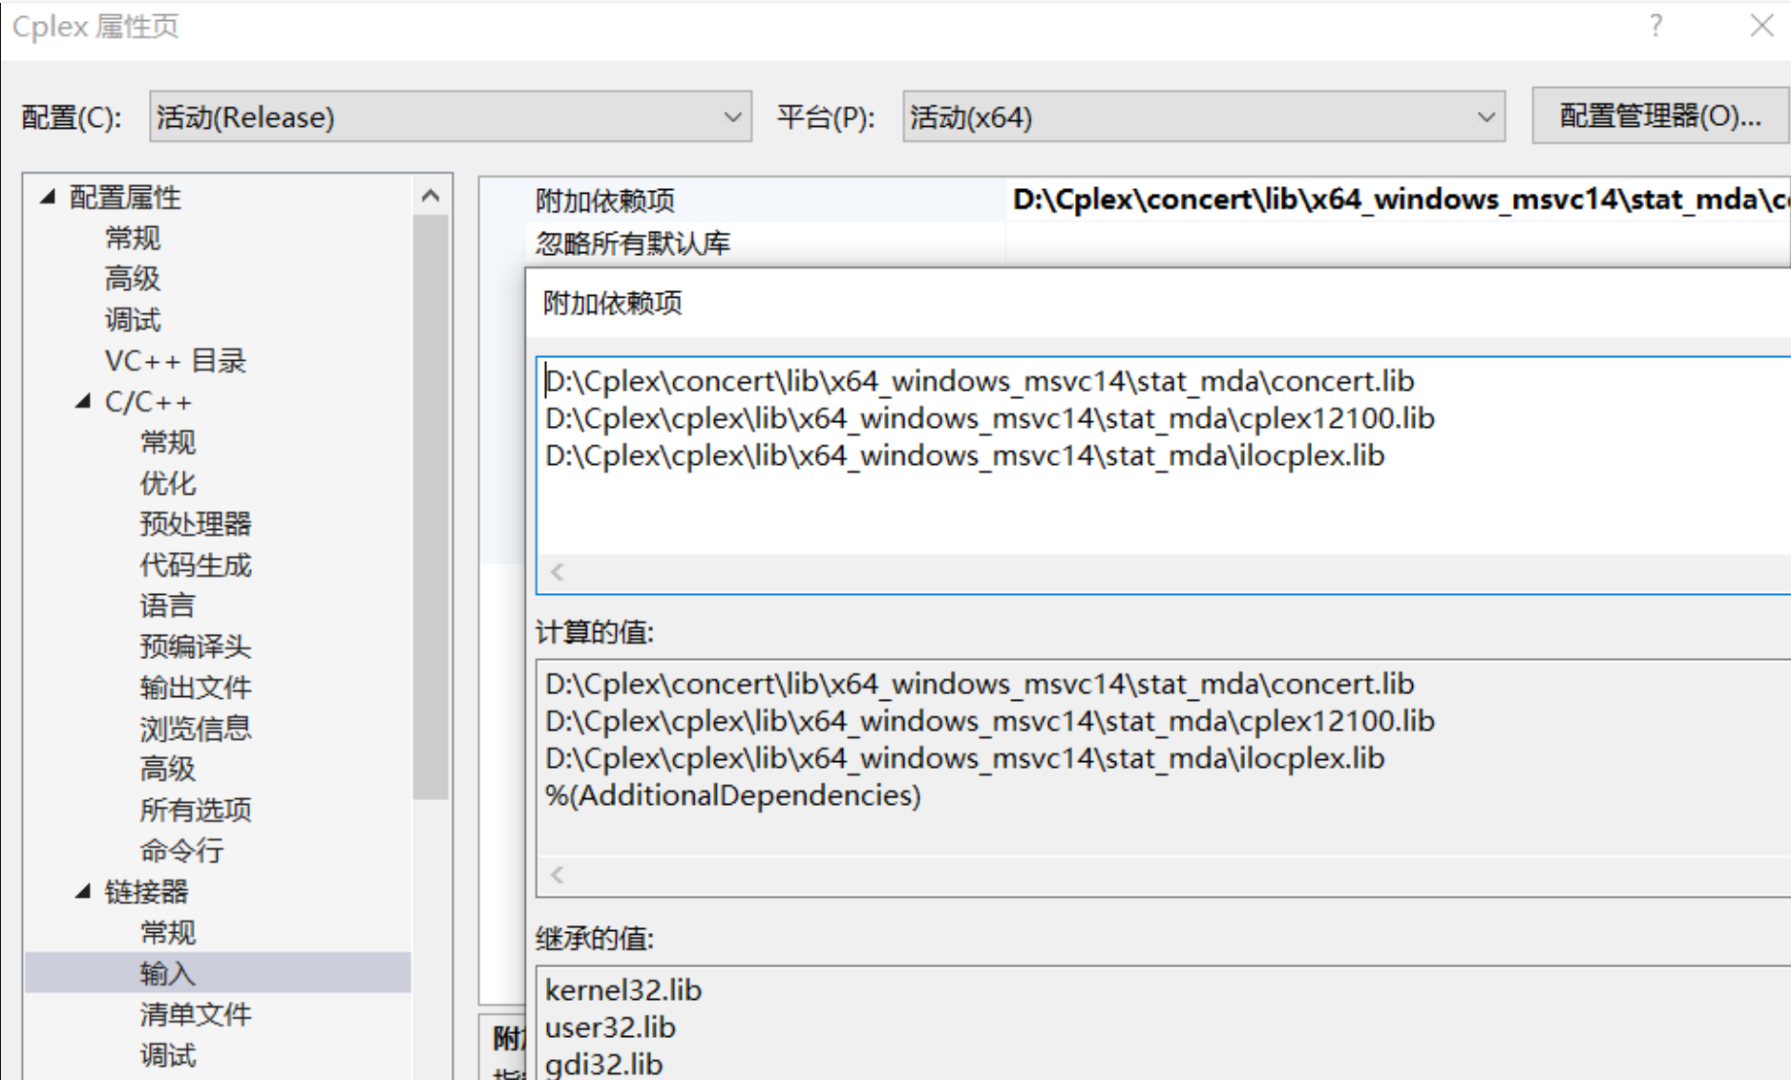Select 调试 under 链接器
Screen dimensions: 1791x1080
(x=168, y=1055)
